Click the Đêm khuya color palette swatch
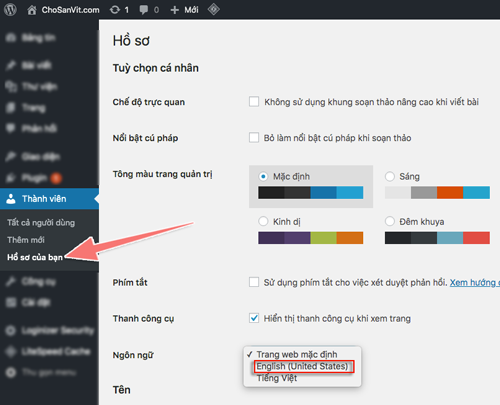 point(437,238)
